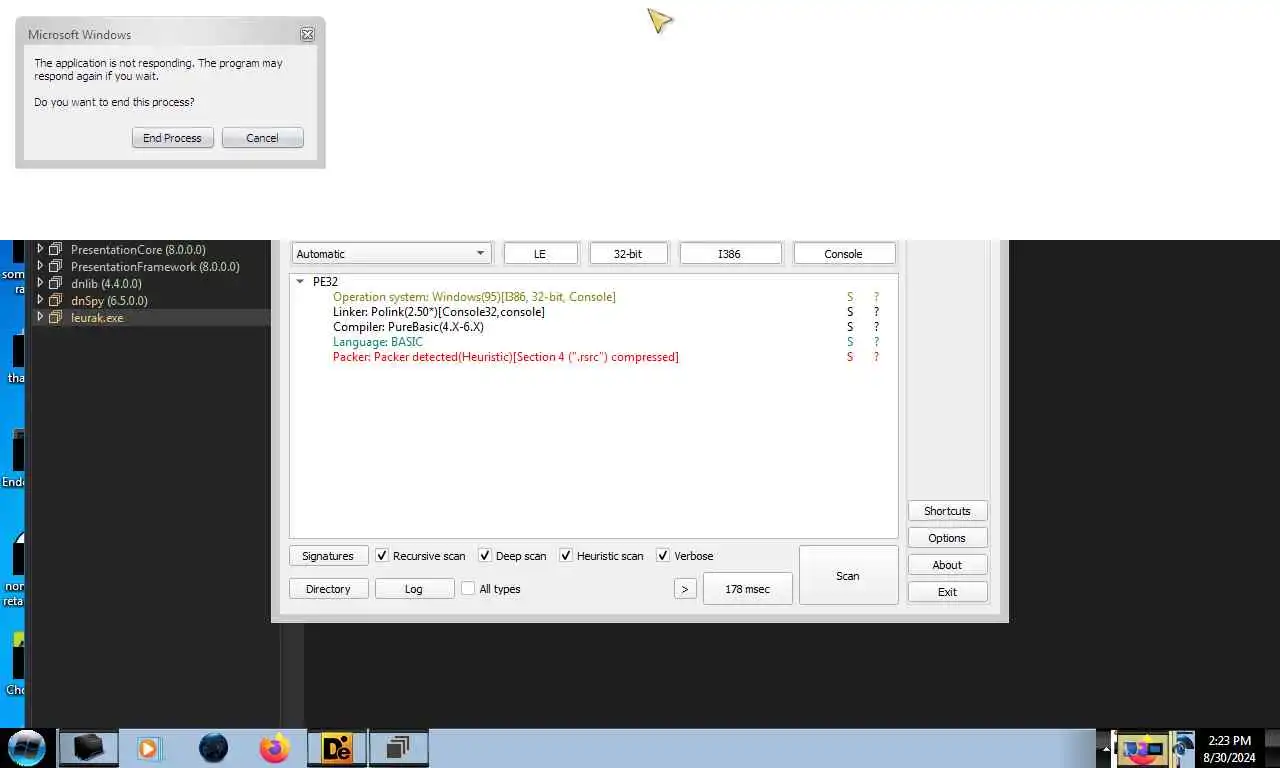This screenshot has width=1280, height=768.
Task: Click the > arrow button
Action: click(684, 589)
